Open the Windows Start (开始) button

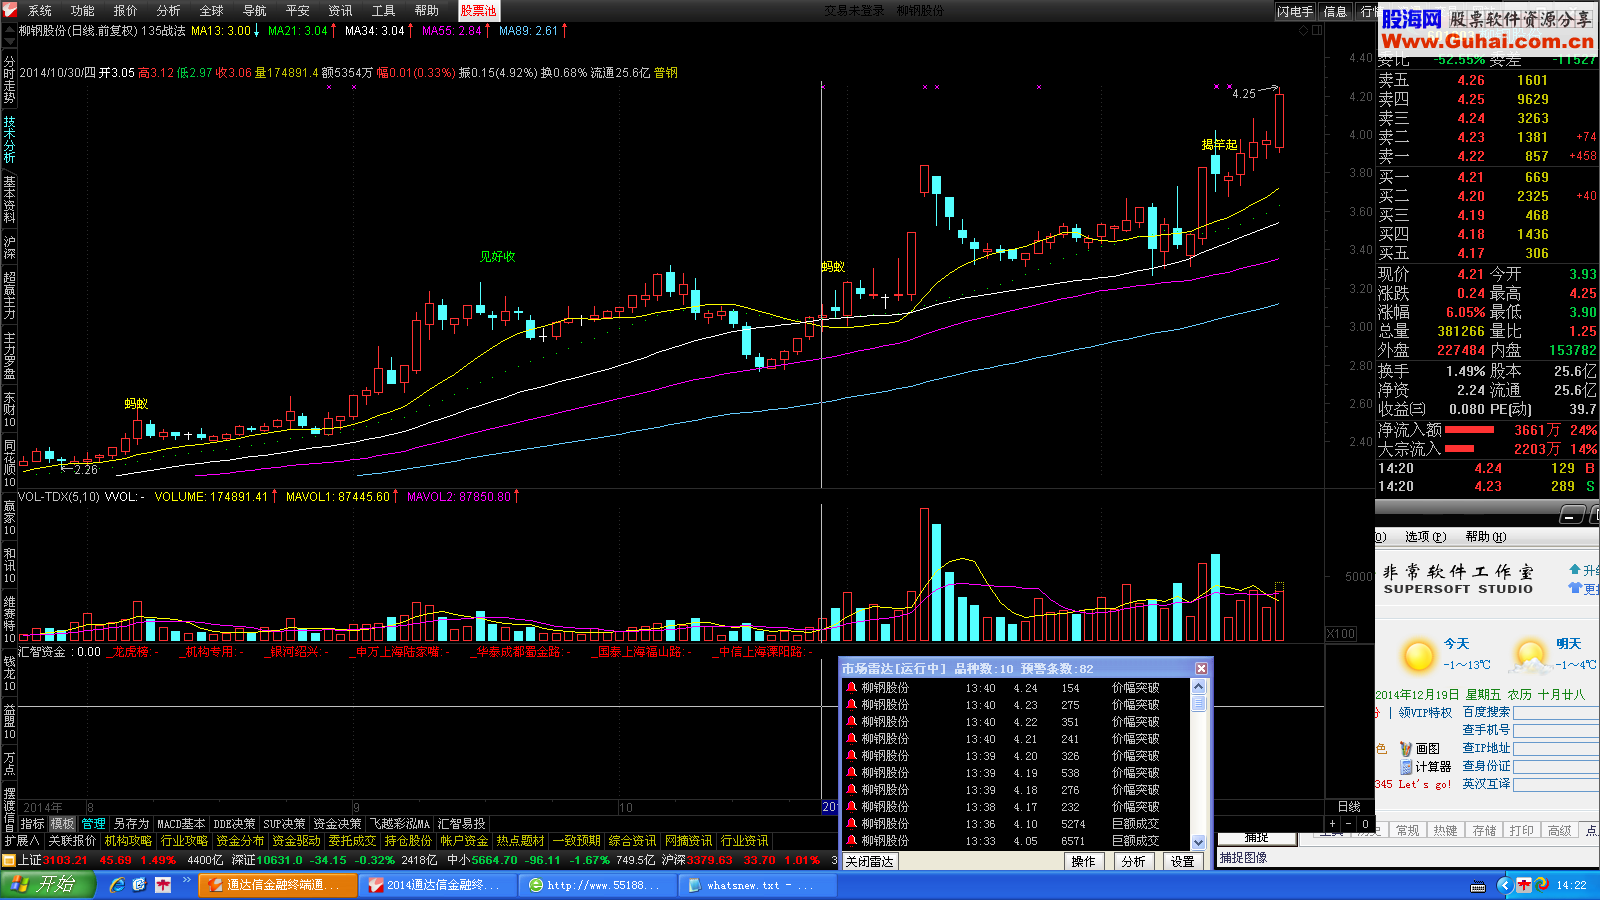48,884
